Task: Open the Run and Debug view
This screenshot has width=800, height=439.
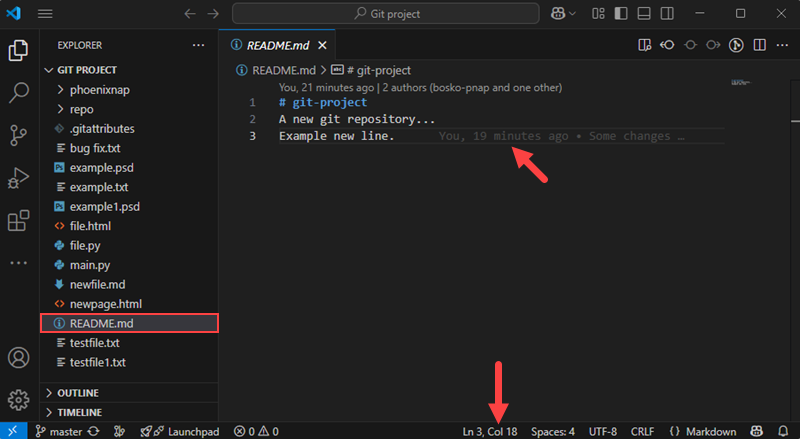Action: pyautogui.click(x=18, y=178)
